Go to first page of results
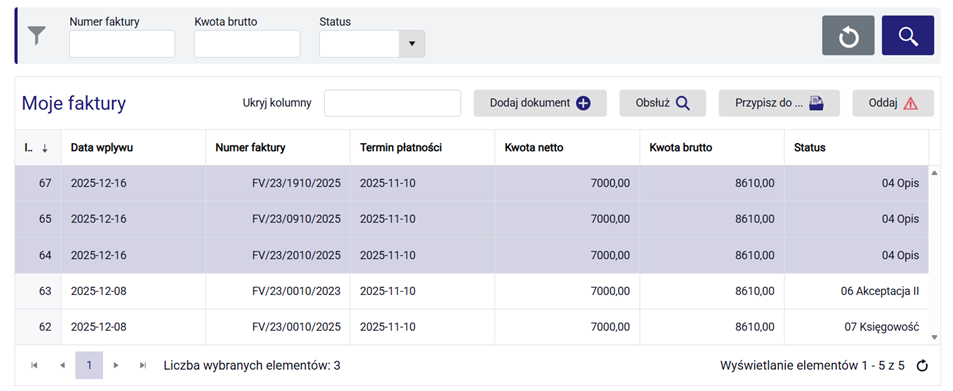Image resolution: width=953 pixels, height=391 pixels. 34,365
